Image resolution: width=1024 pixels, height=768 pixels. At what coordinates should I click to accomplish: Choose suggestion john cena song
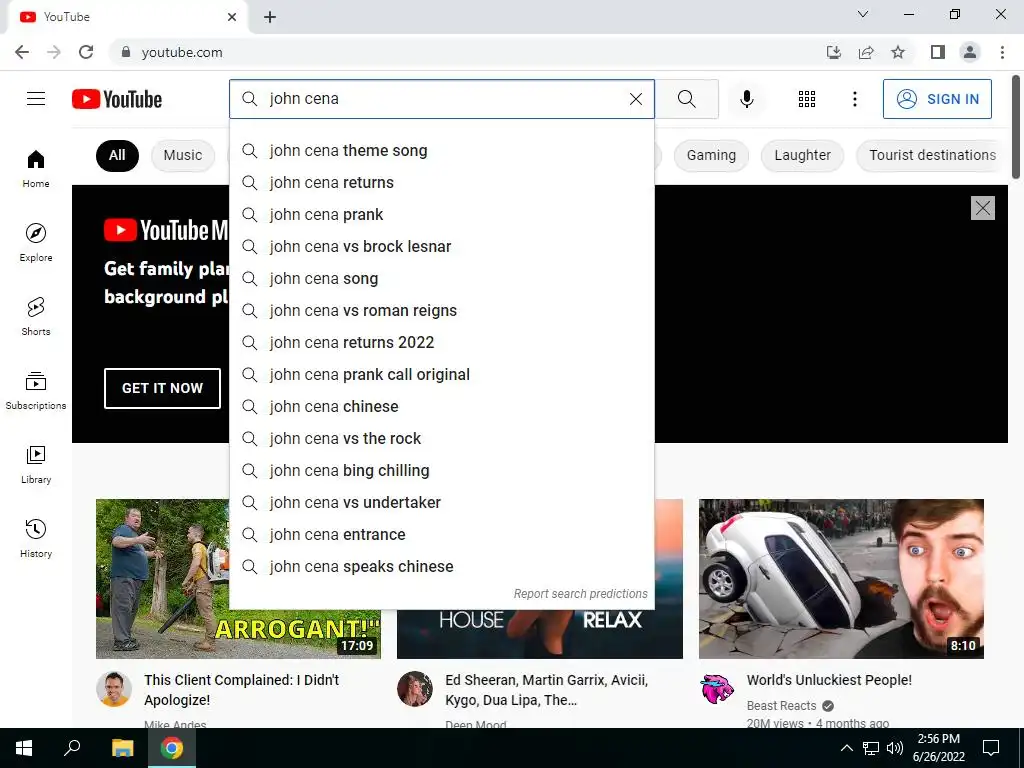(441, 279)
